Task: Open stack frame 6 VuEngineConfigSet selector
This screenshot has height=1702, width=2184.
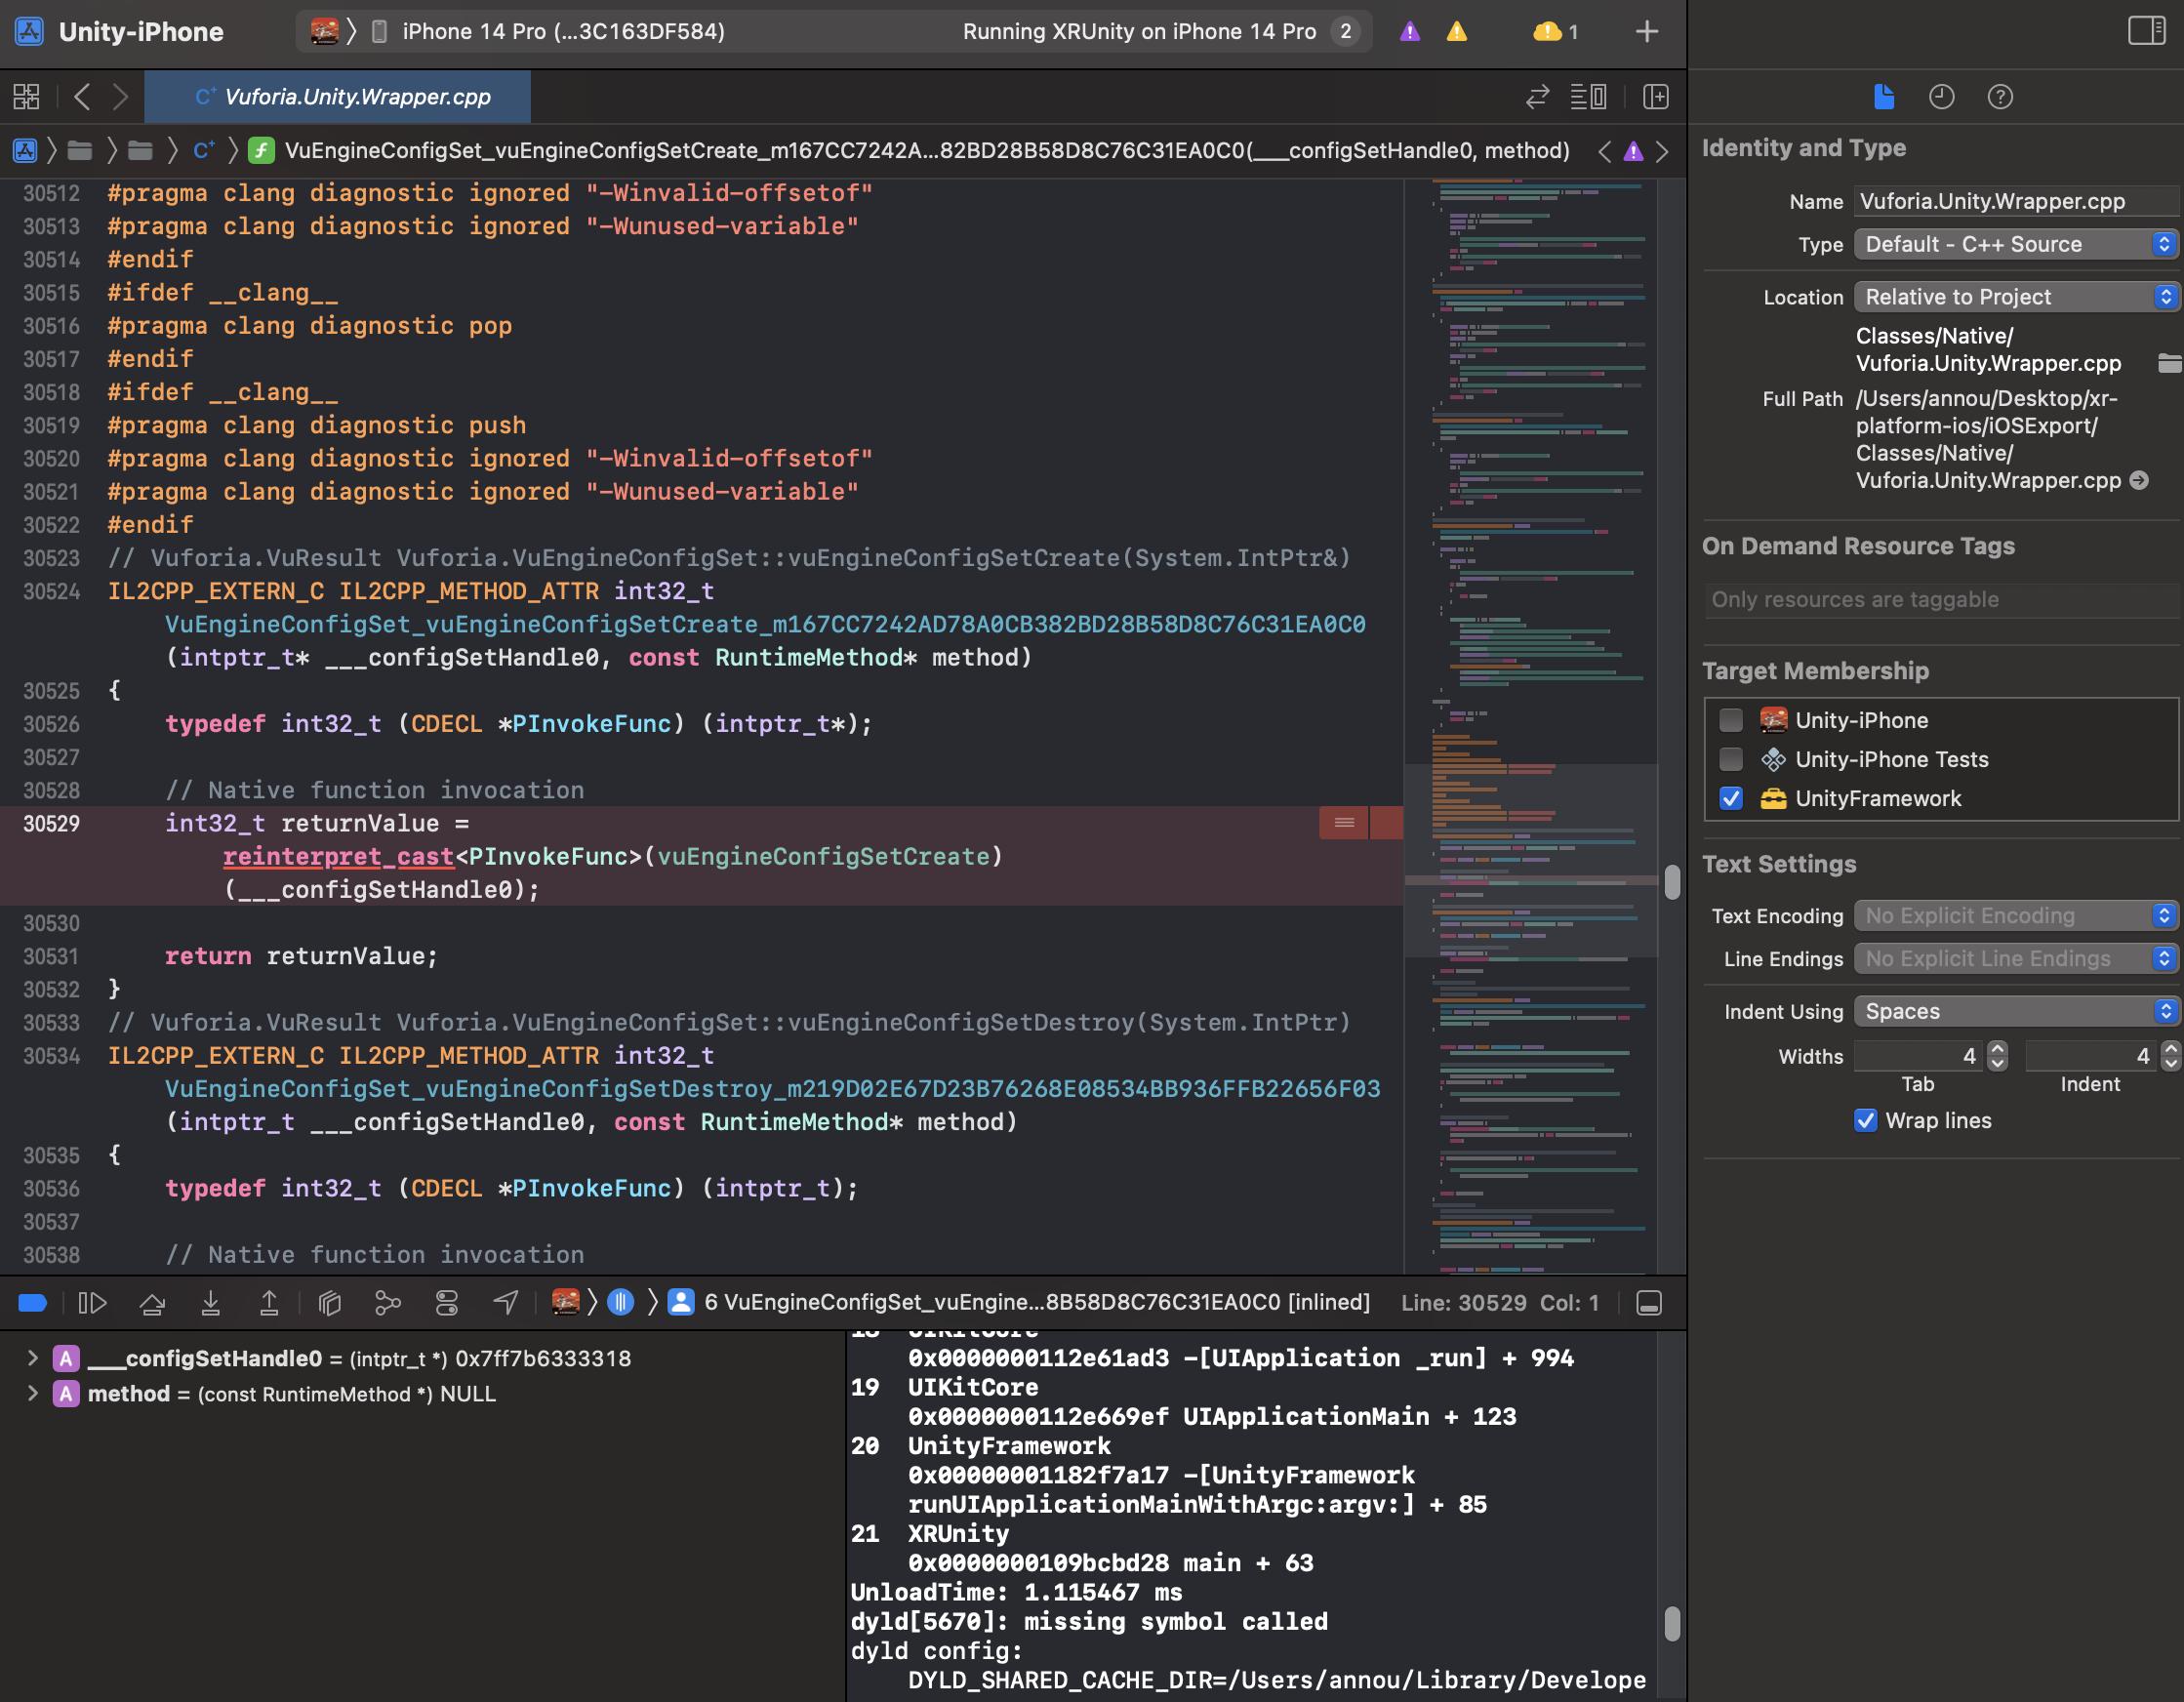Action: [x=1018, y=1302]
